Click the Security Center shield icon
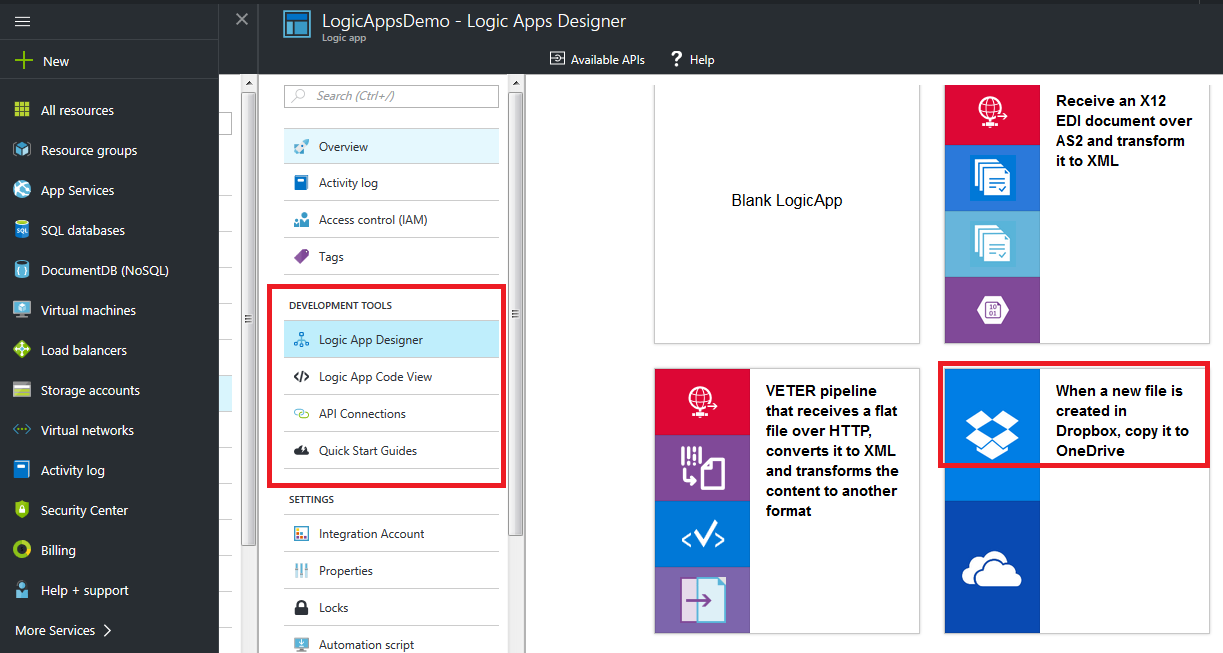The height and width of the screenshot is (653, 1223). pos(22,510)
